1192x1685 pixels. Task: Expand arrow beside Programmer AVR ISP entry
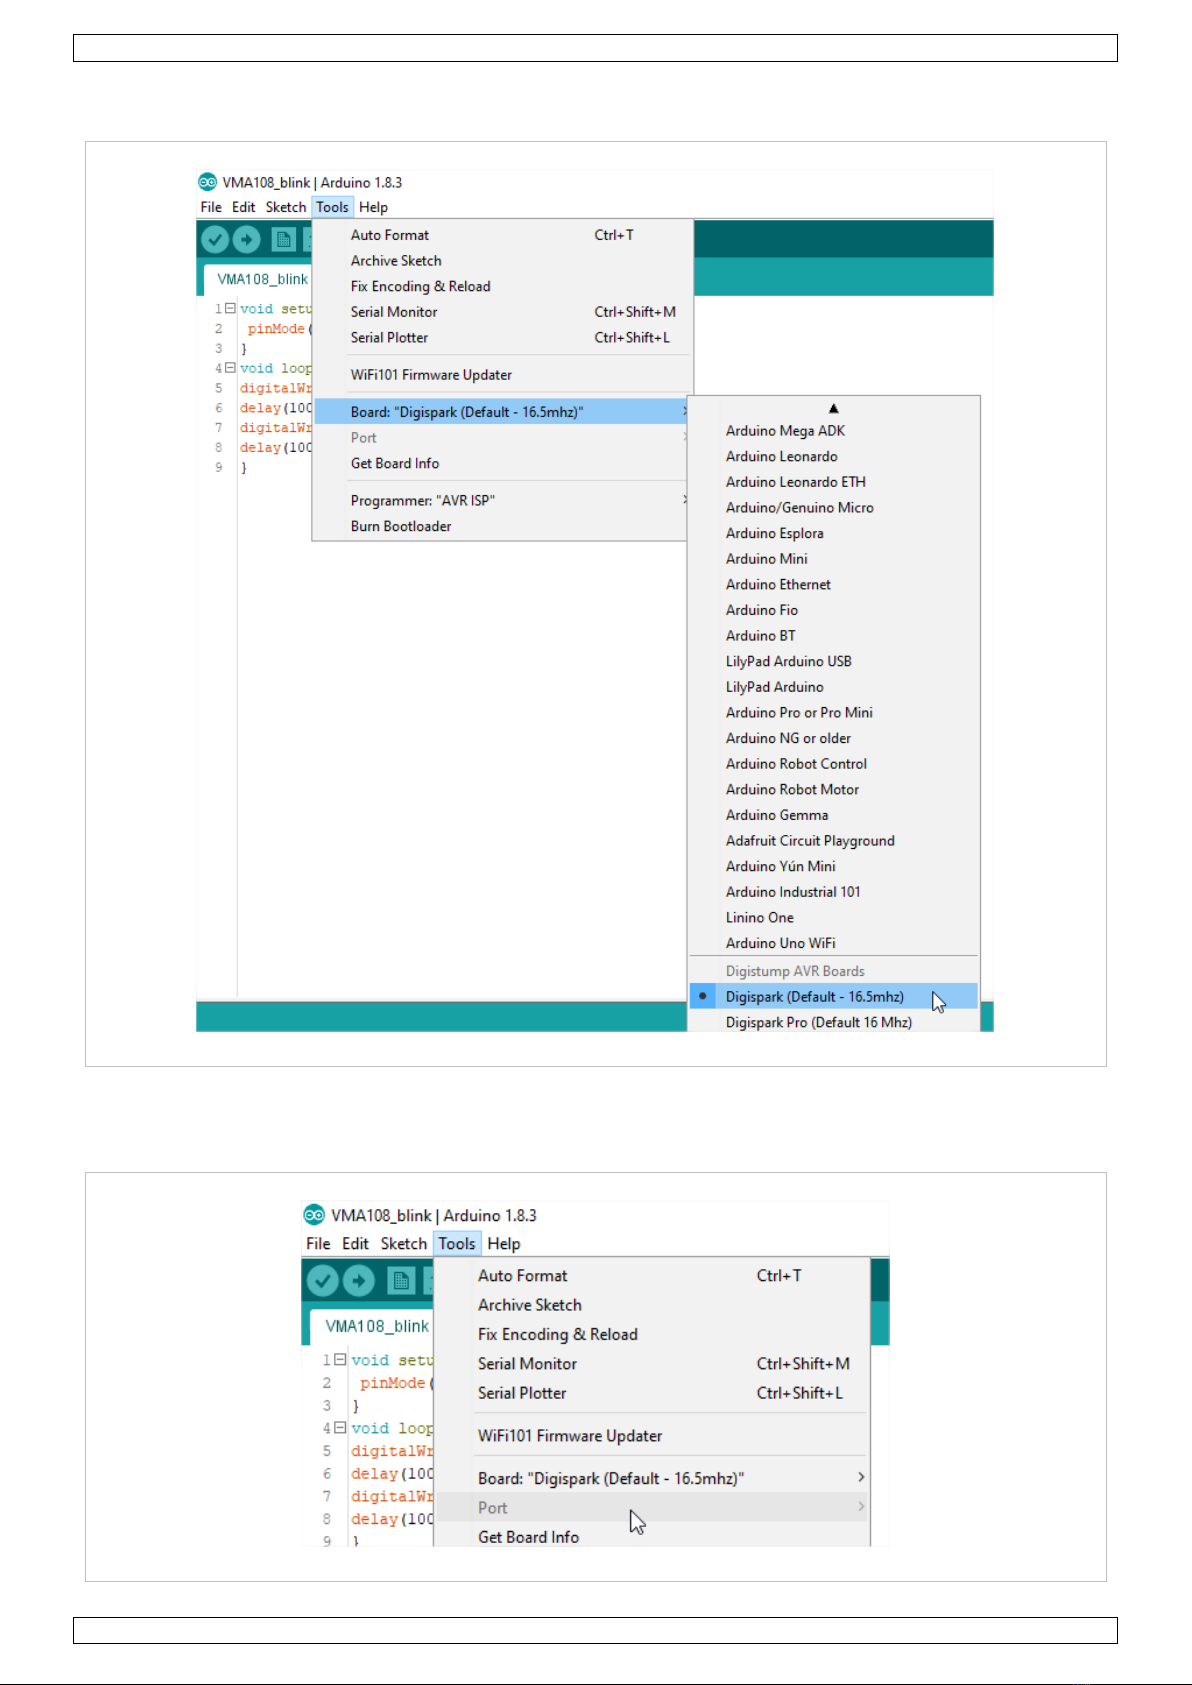(x=685, y=500)
